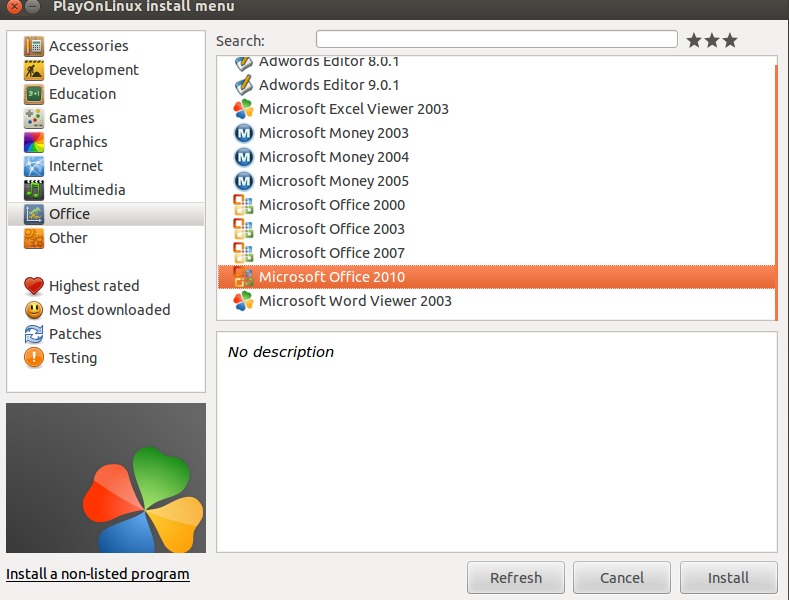
Task: Click the Microsoft Office 2007 icon
Action: [244, 253]
